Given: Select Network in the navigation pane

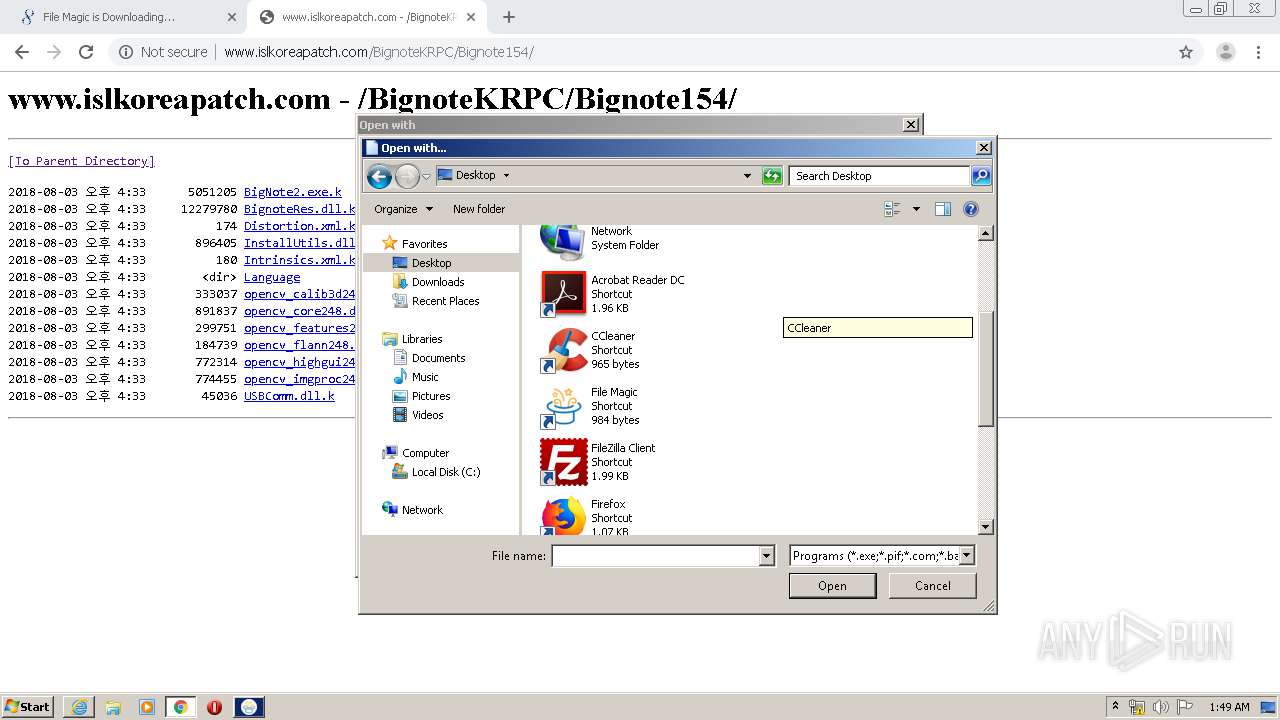Looking at the screenshot, I should tap(422, 510).
